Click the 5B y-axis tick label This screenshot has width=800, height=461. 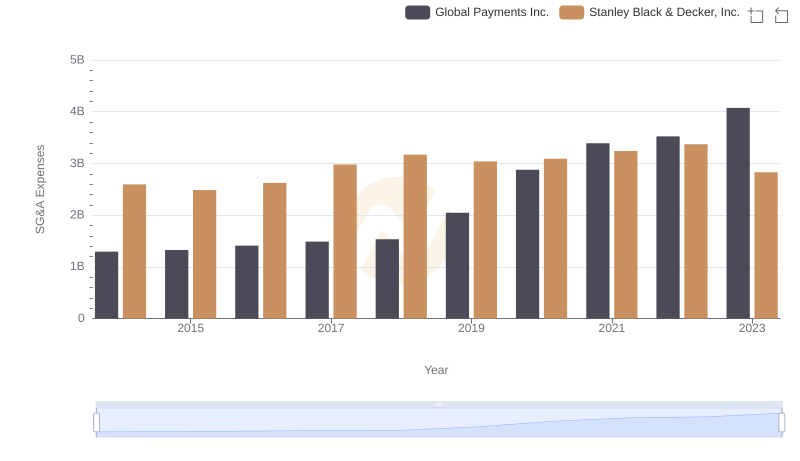(x=77, y=60)
